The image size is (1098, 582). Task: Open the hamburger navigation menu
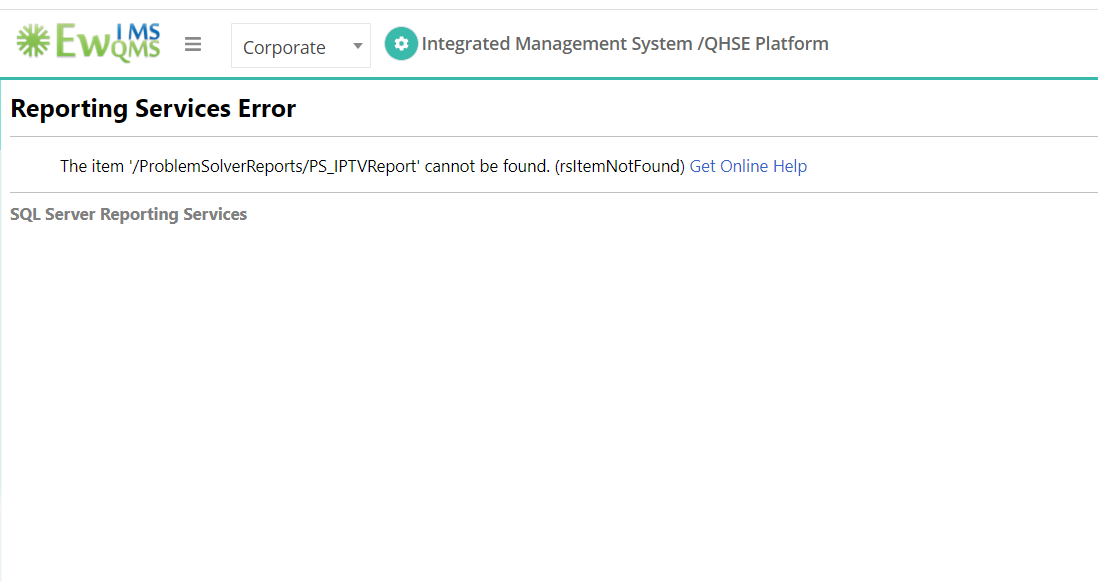point(193,45)
